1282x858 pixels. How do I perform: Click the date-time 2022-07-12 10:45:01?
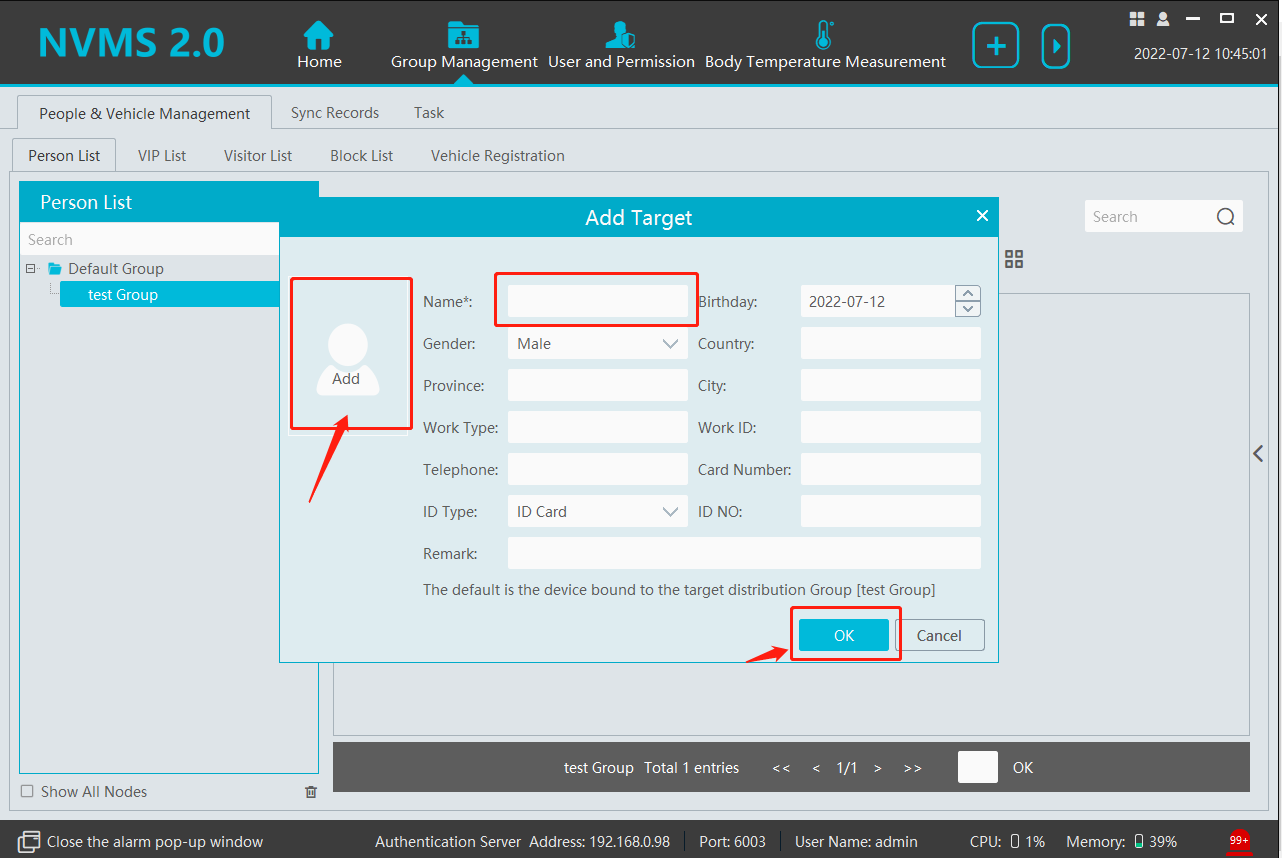(x=1200, y=54)
